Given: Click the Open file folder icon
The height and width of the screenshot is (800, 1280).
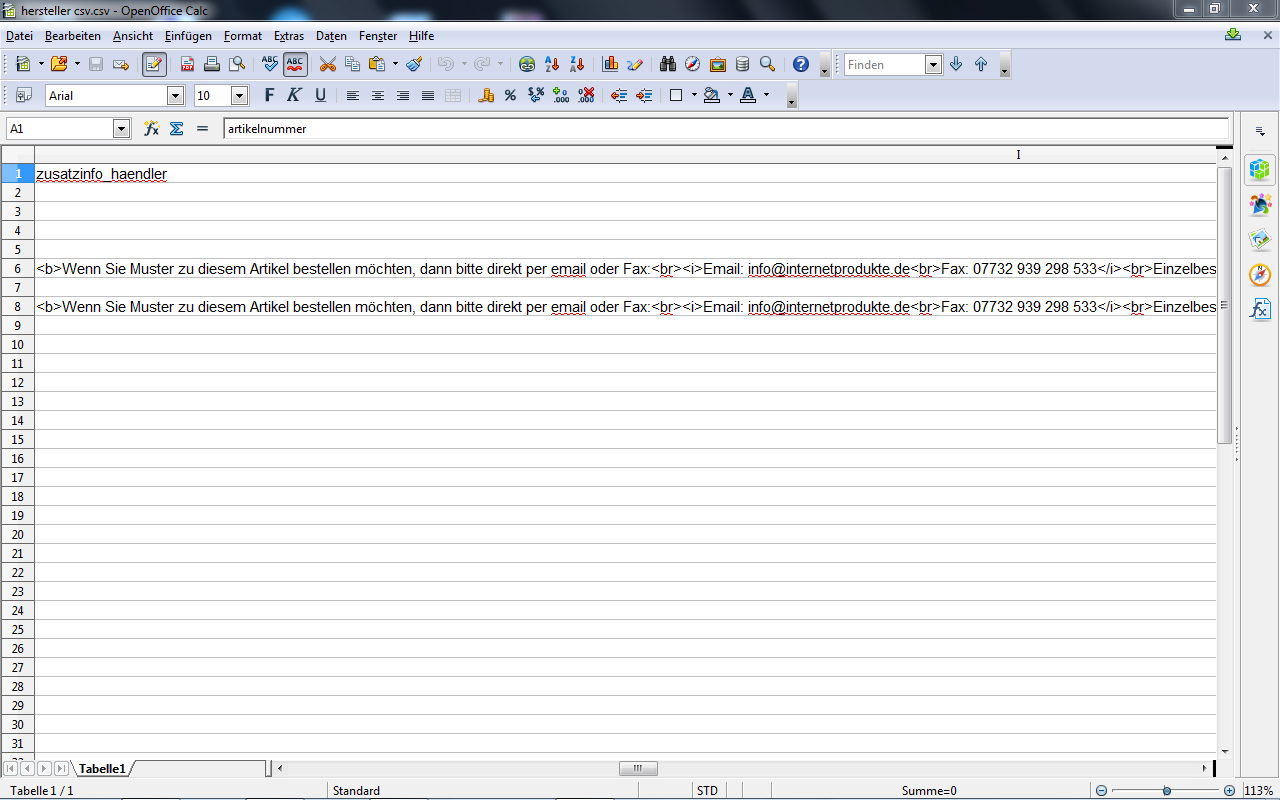Looking at the screenshot, I should tap(59, 64).
